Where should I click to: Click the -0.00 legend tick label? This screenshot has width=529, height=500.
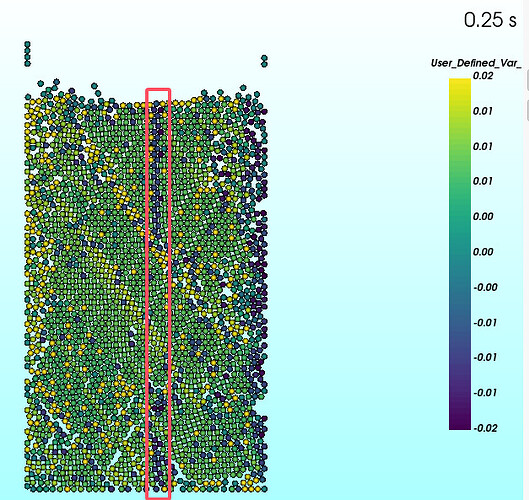(485, 287)
